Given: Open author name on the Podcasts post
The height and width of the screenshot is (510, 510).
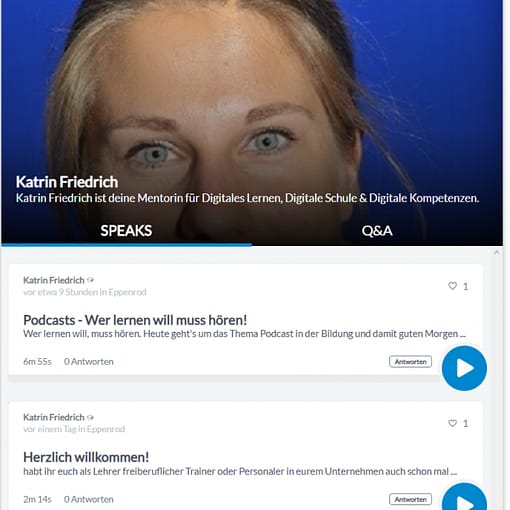Looking at the screenshot, I should (54, 280).
